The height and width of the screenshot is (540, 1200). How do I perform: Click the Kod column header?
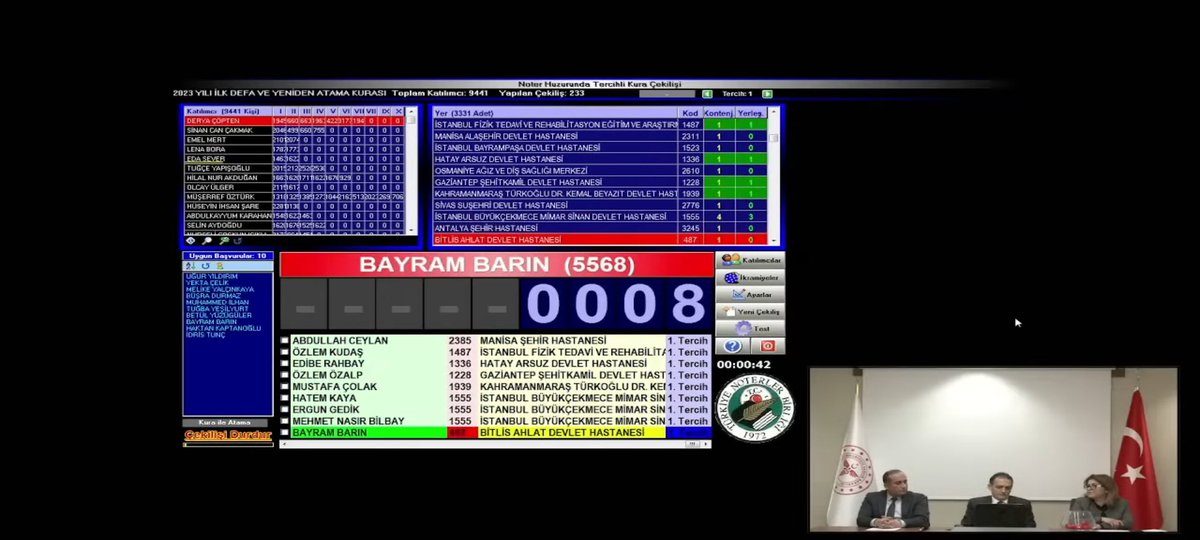pyautogui.click(x=690, y=113)
